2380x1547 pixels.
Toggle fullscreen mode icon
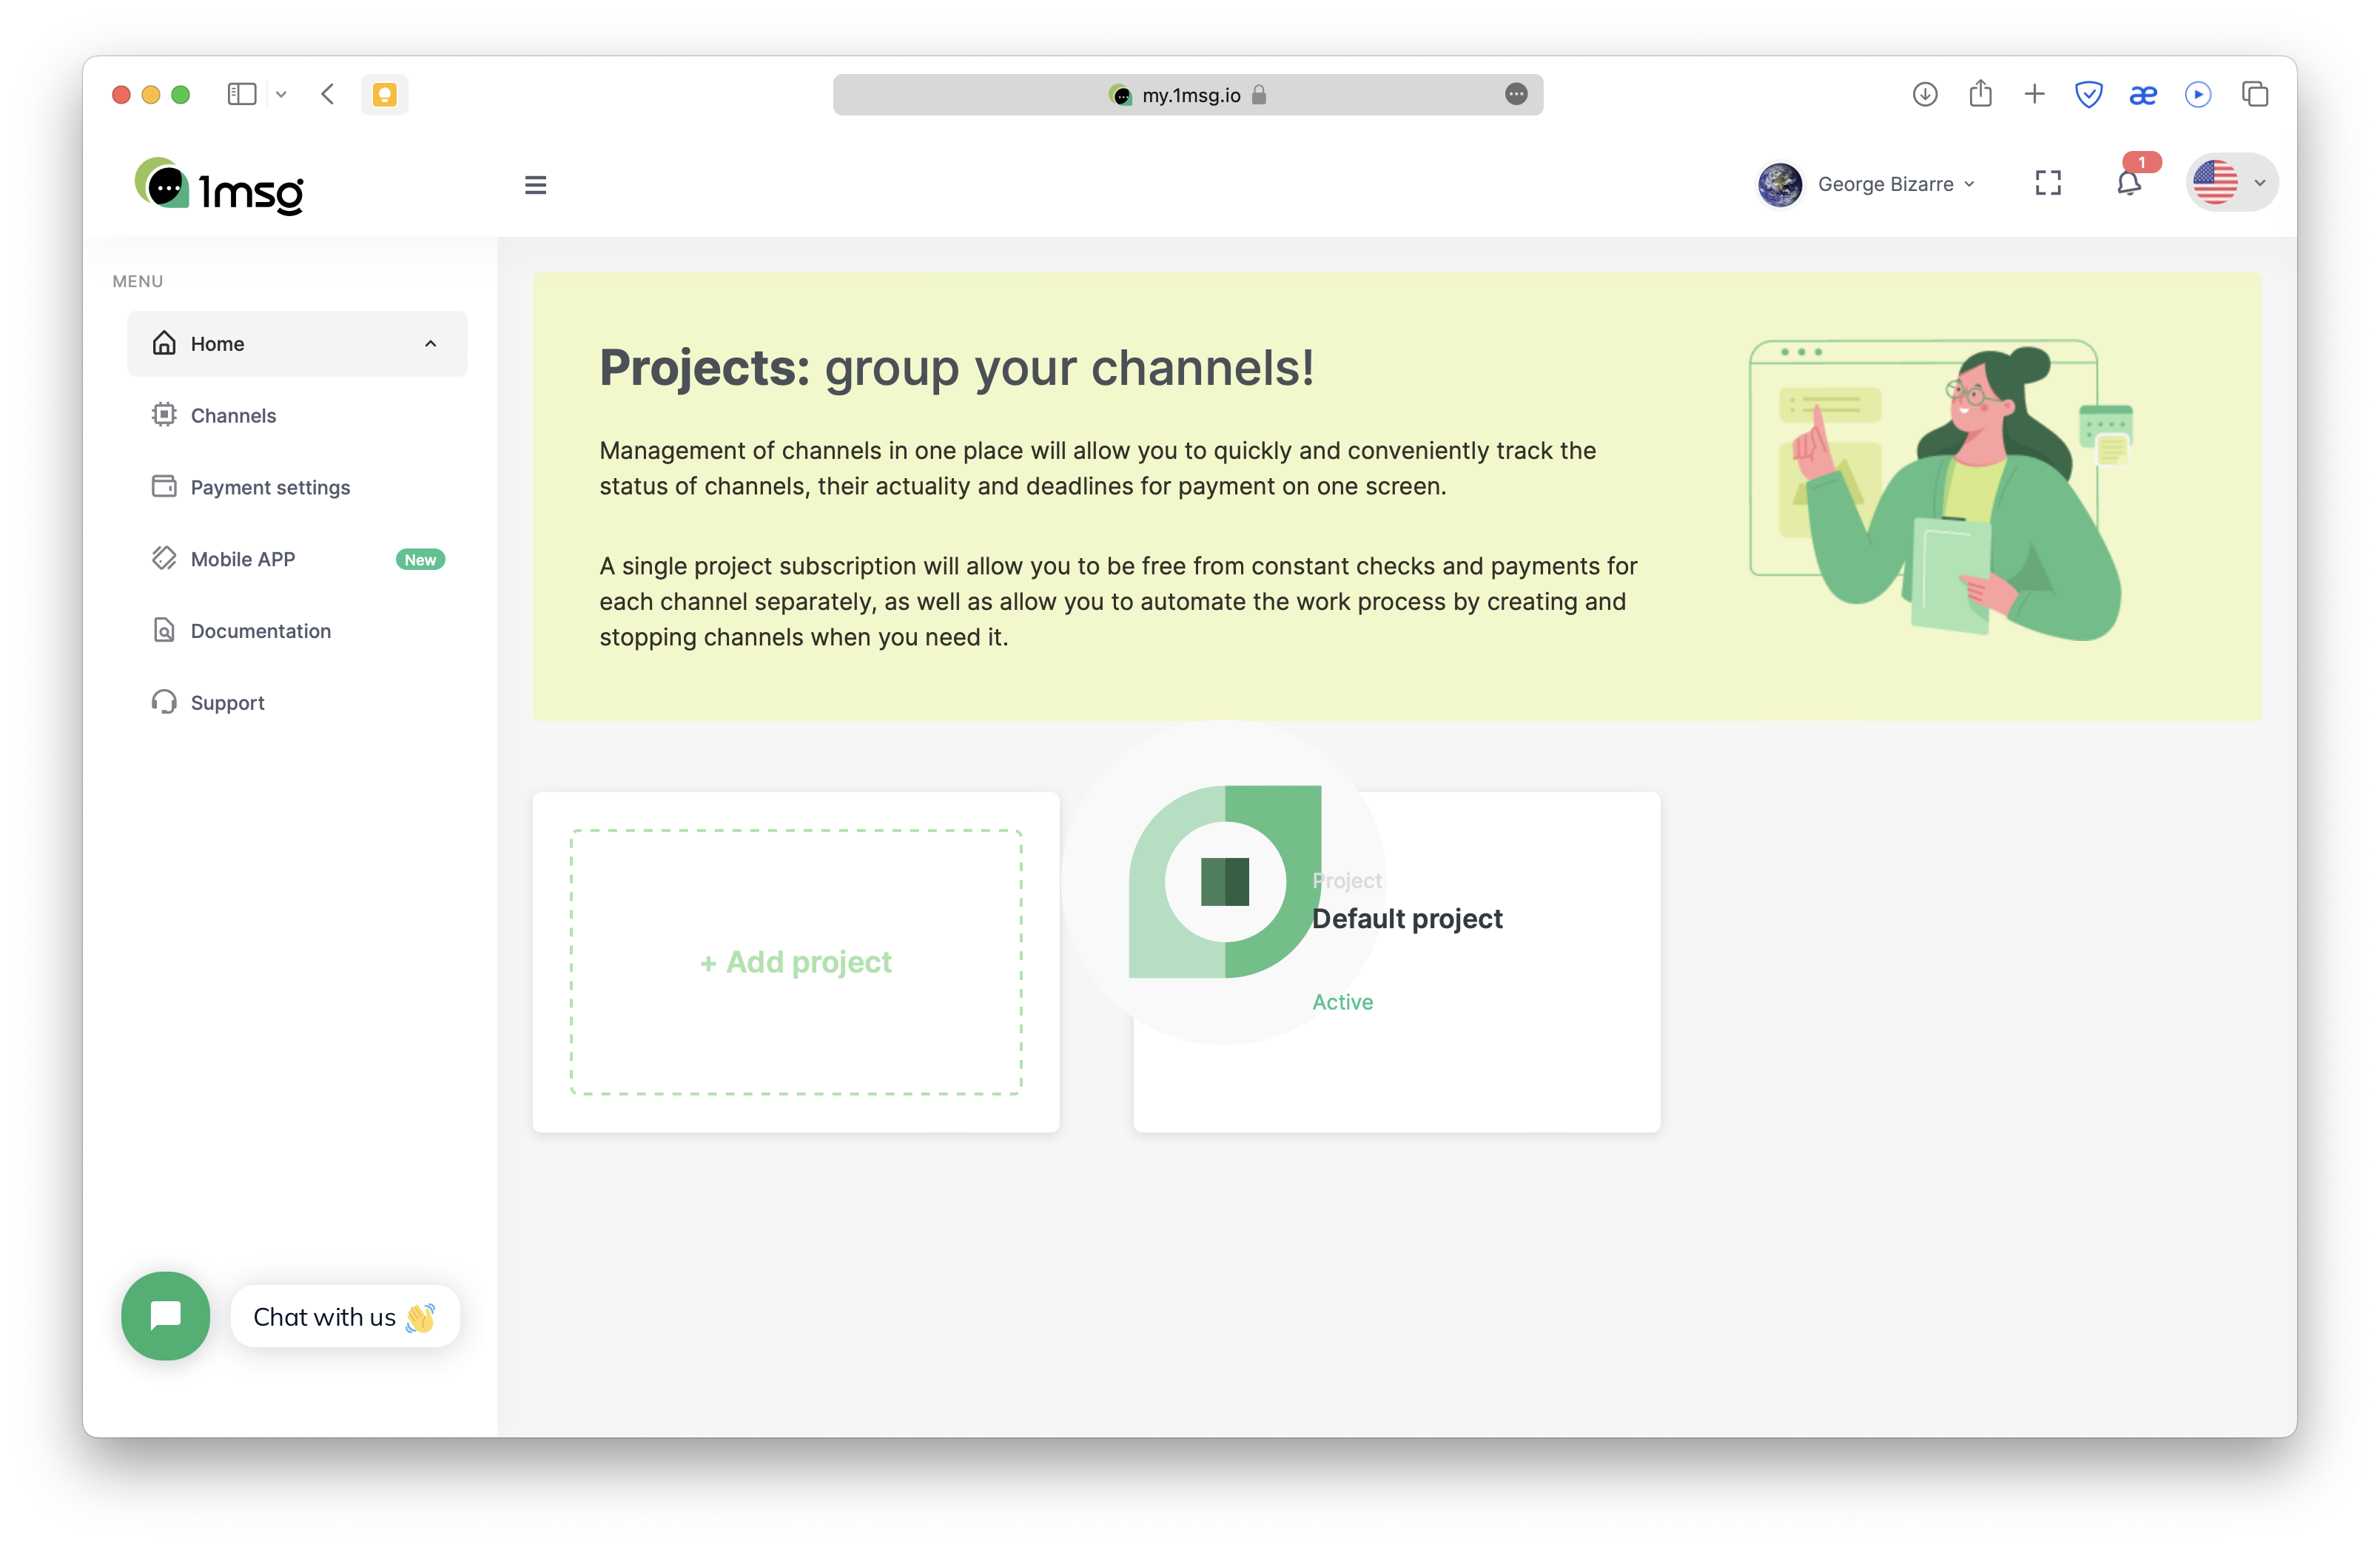2047,183
